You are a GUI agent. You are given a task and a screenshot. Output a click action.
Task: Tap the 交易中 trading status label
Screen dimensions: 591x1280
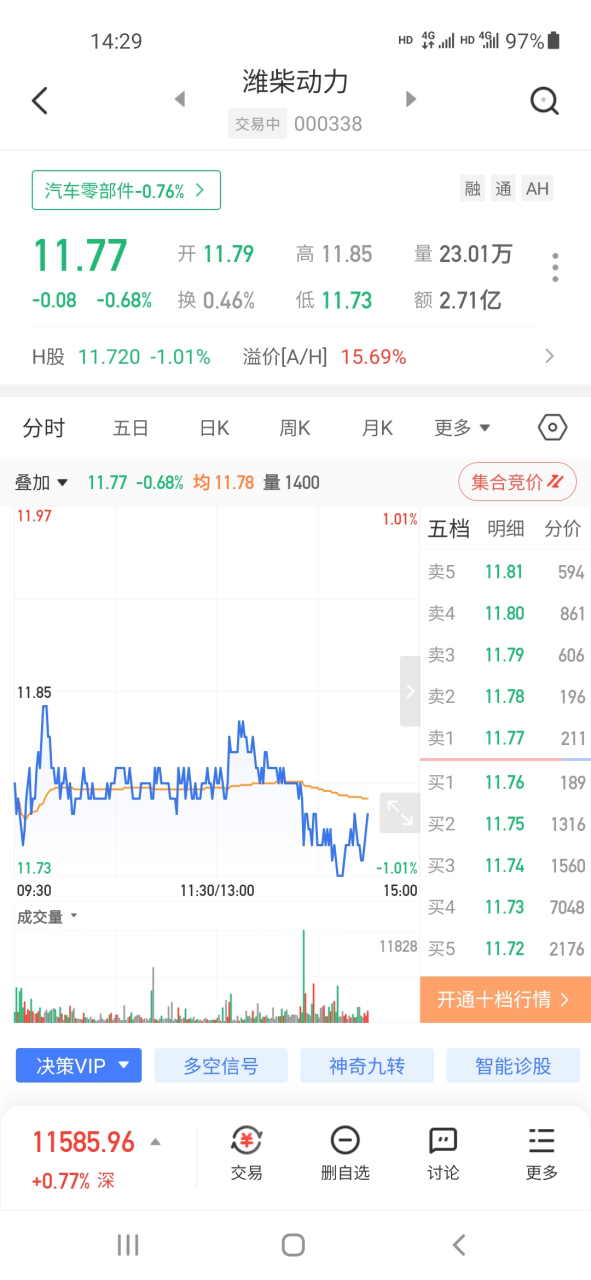[258, 124]
